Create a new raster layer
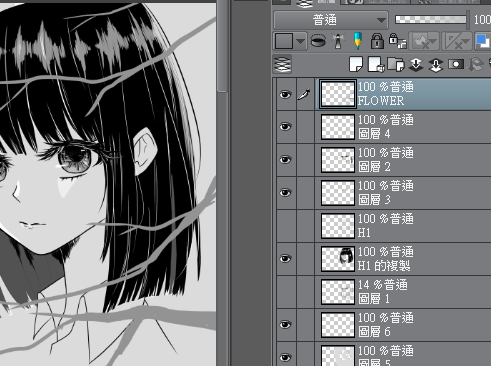Image resolution: width=491 pixels, height=366 pixels. (356, 64)
